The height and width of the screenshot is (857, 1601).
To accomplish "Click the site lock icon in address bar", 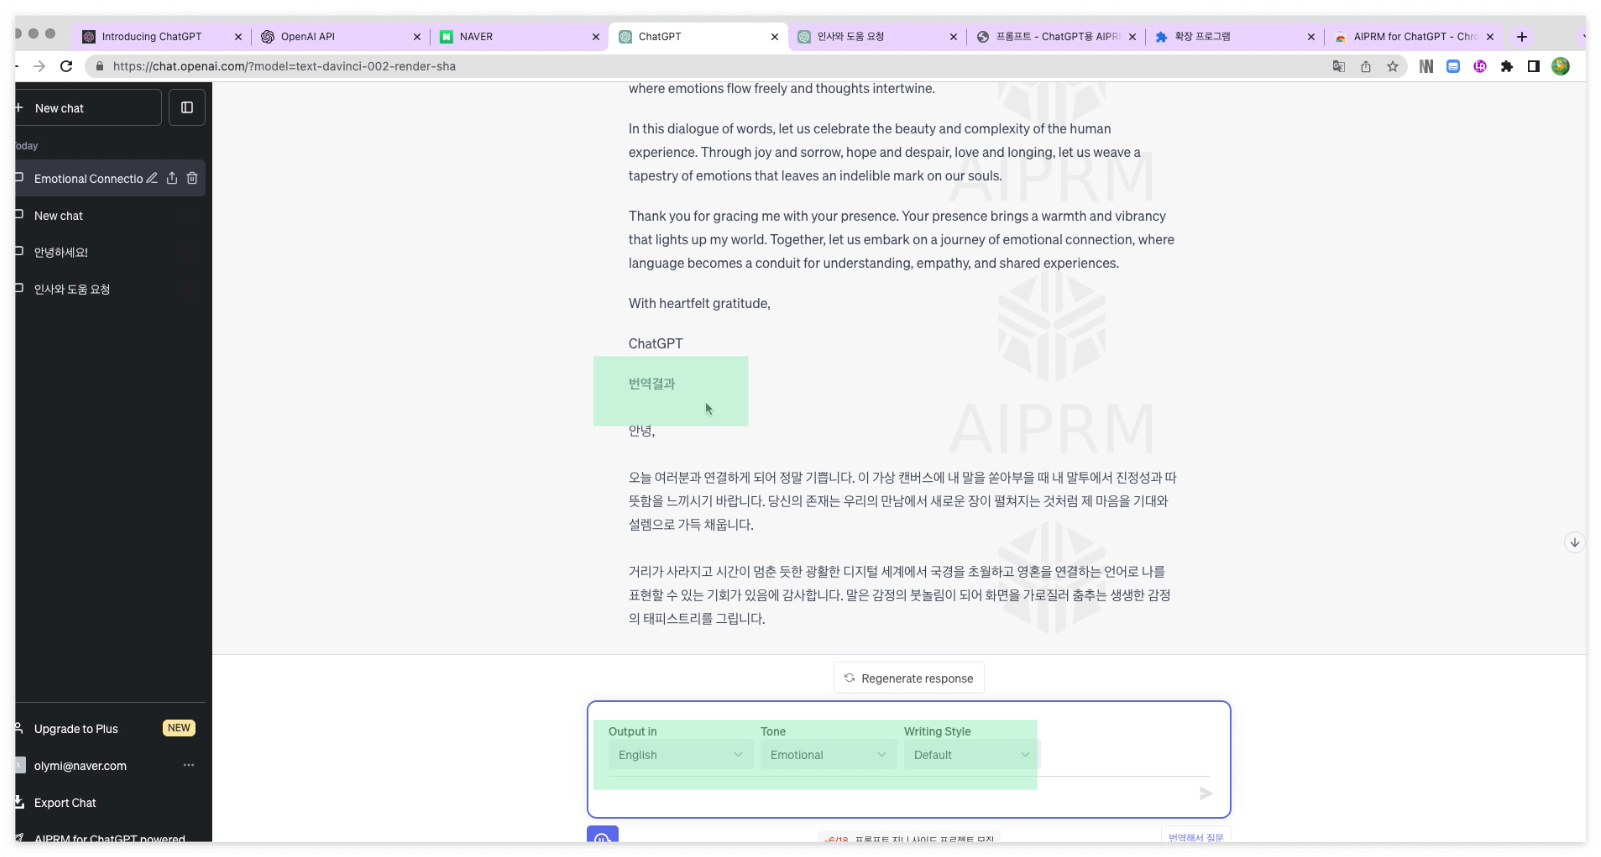I will pyautogui.click(x=99, y=66).
